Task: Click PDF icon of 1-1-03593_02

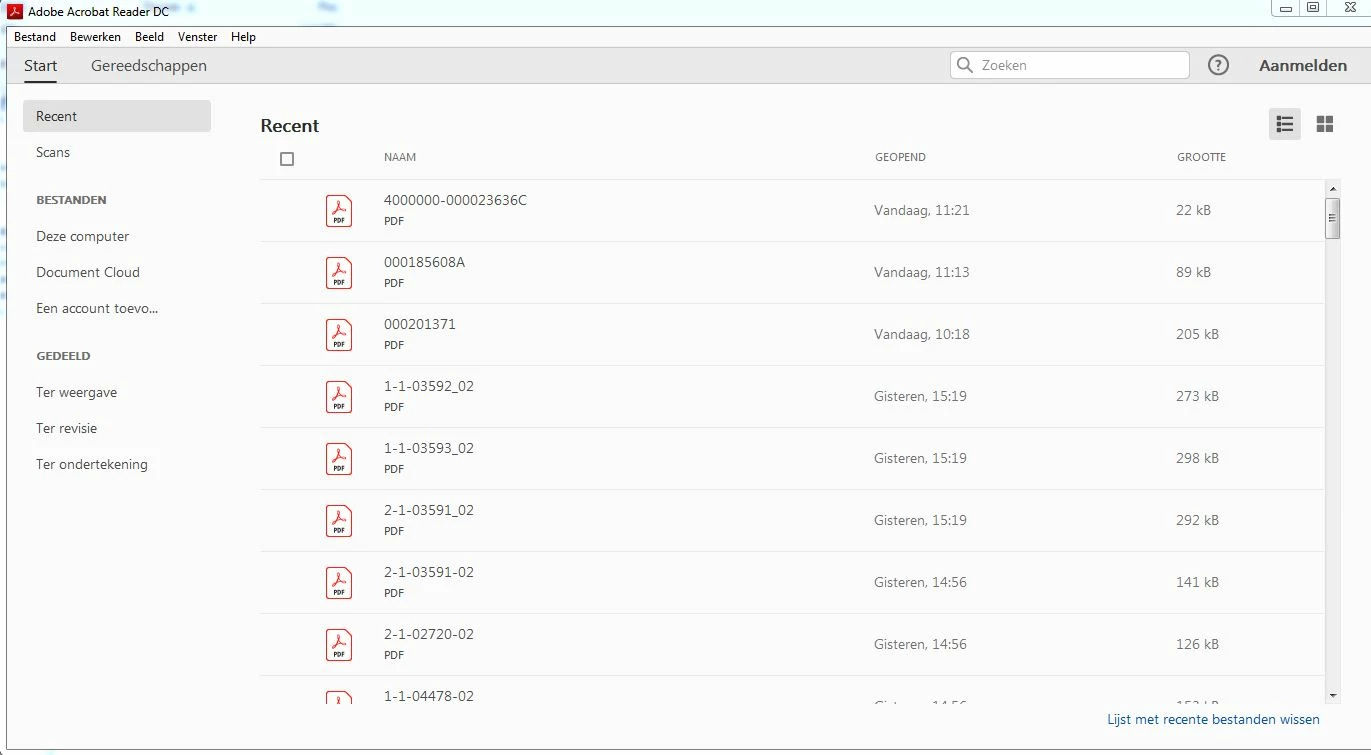Action: tap(339, 459)
